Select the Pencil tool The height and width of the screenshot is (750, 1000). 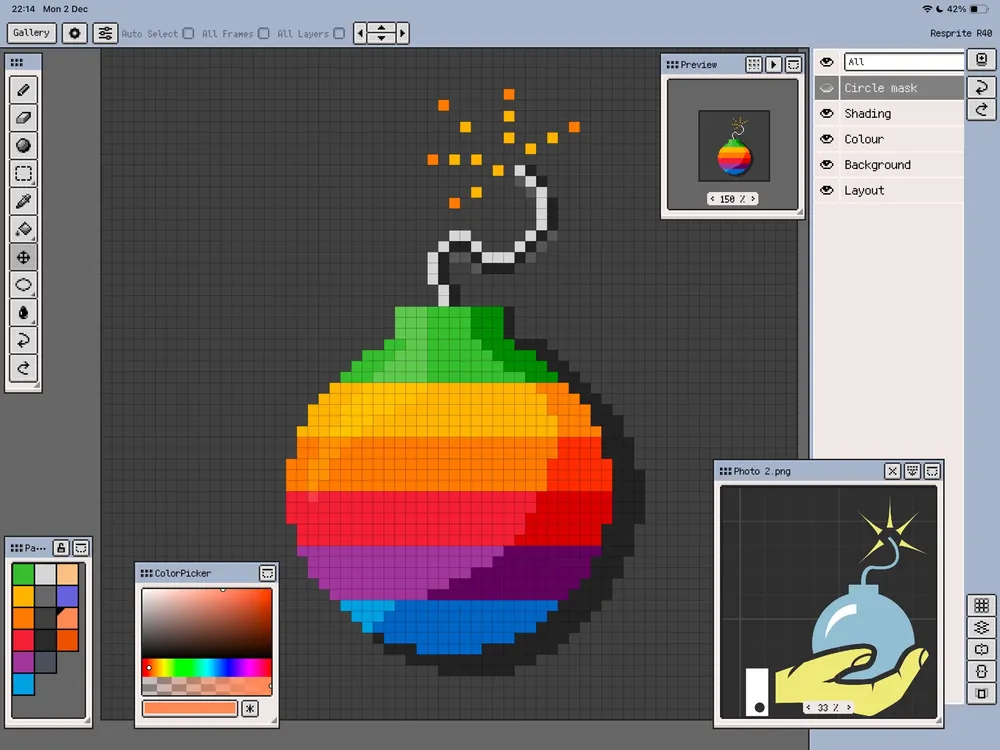pos(24,90)
